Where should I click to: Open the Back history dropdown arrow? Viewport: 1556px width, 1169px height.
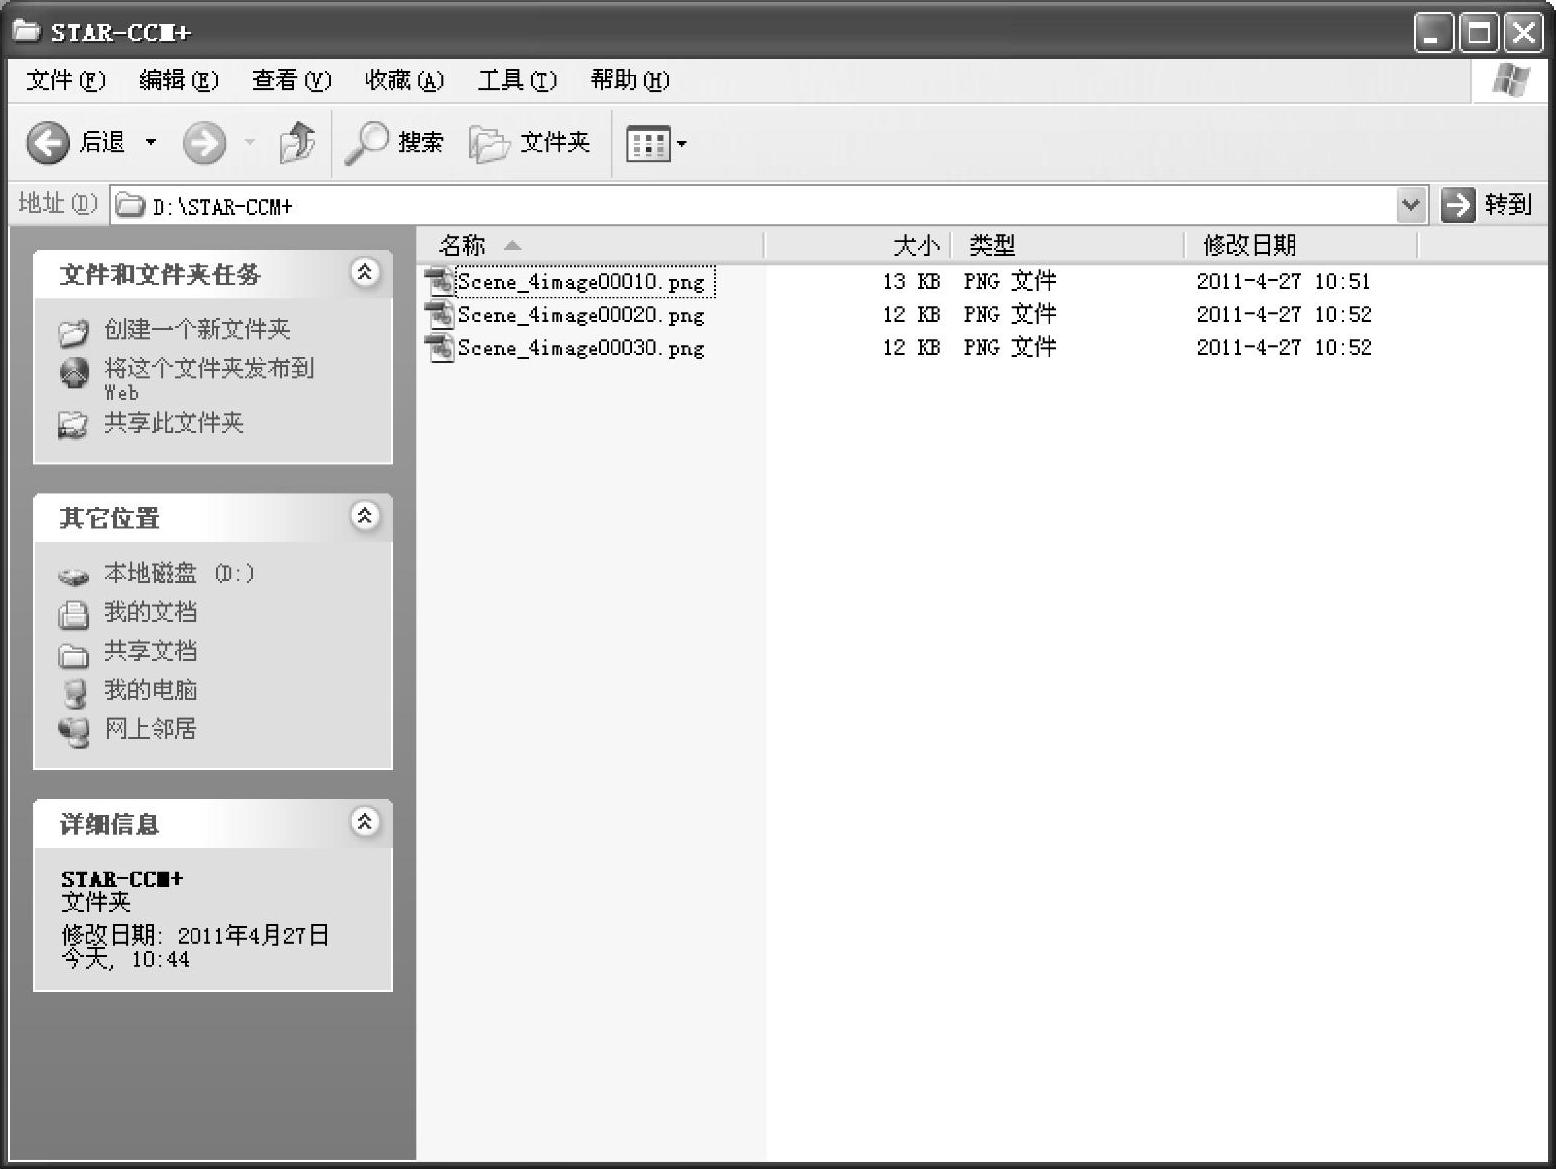coord(151,143)
